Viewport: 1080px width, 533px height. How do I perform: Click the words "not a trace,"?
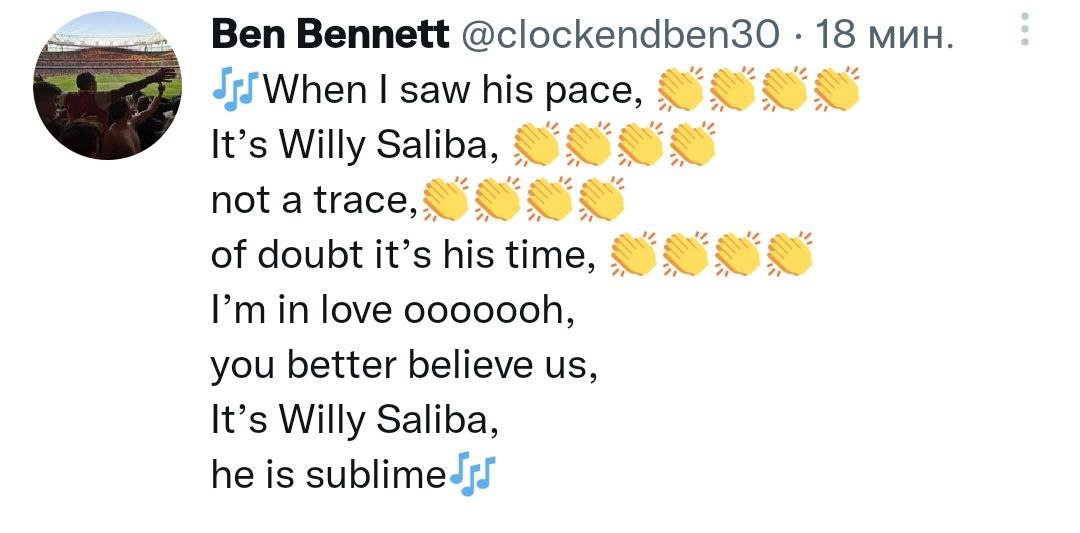(314, 202)
